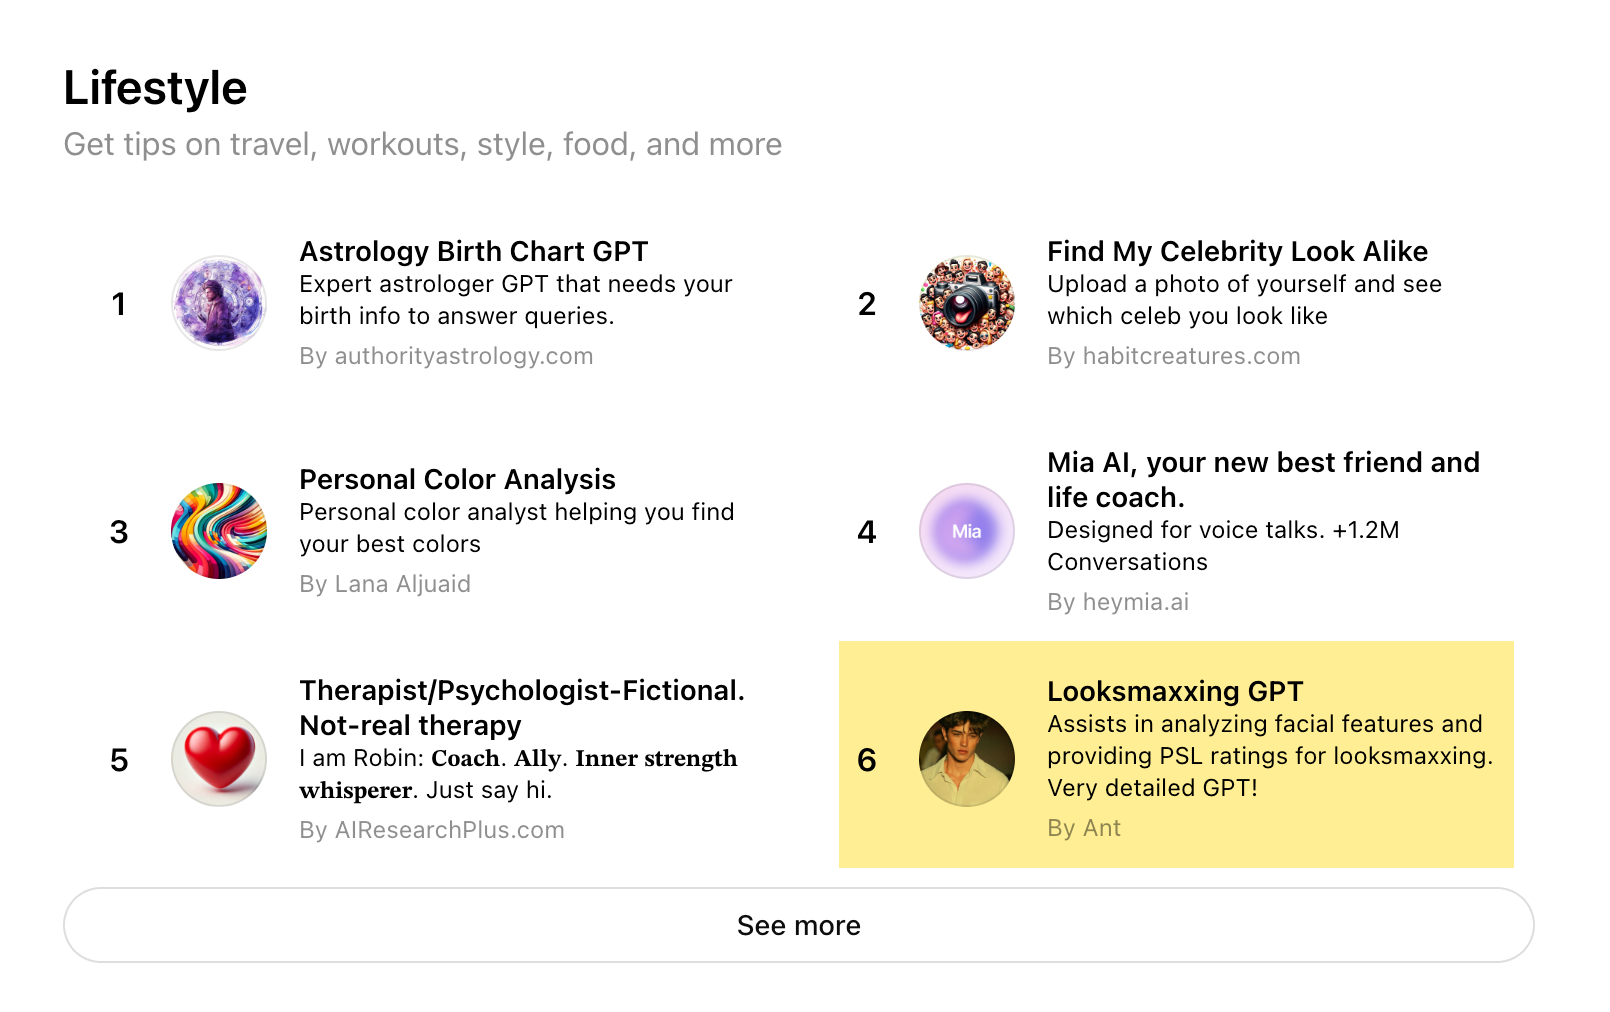Click the camera icon for Celebrity Look Alike
This screenshot has height=1012, width=1610.
point(966,303)
